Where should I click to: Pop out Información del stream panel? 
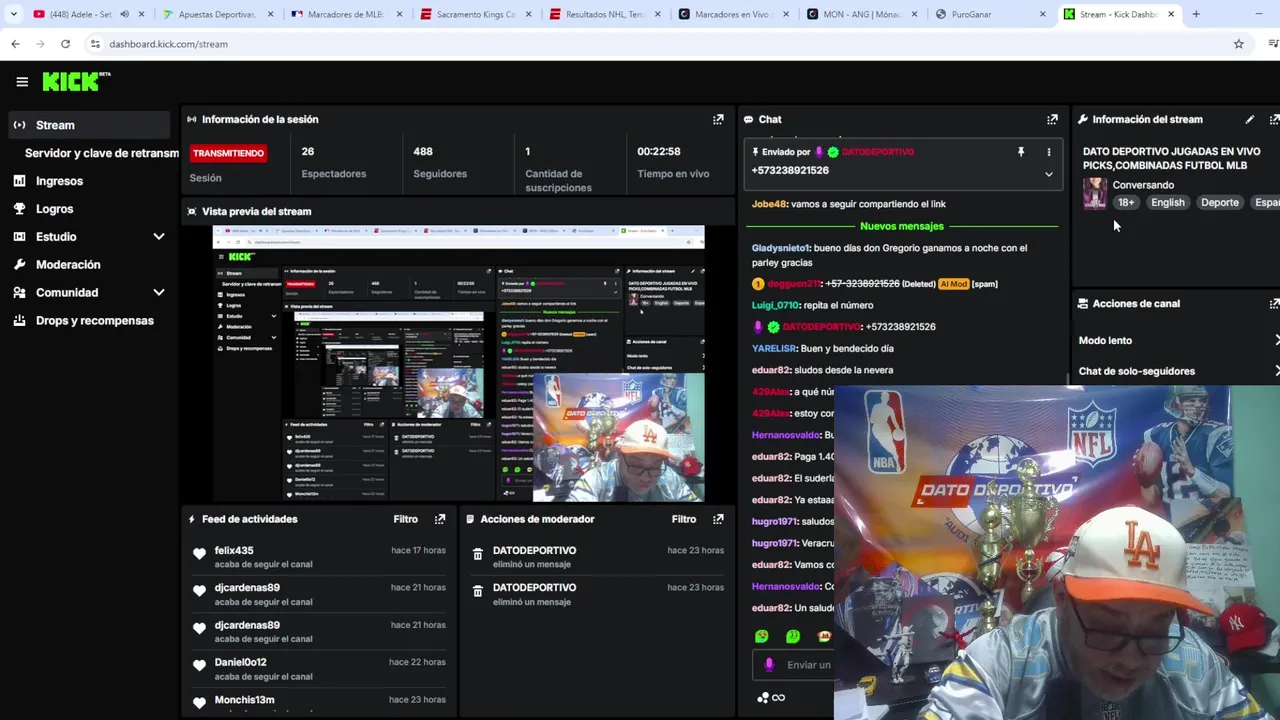pos(1274,119)
